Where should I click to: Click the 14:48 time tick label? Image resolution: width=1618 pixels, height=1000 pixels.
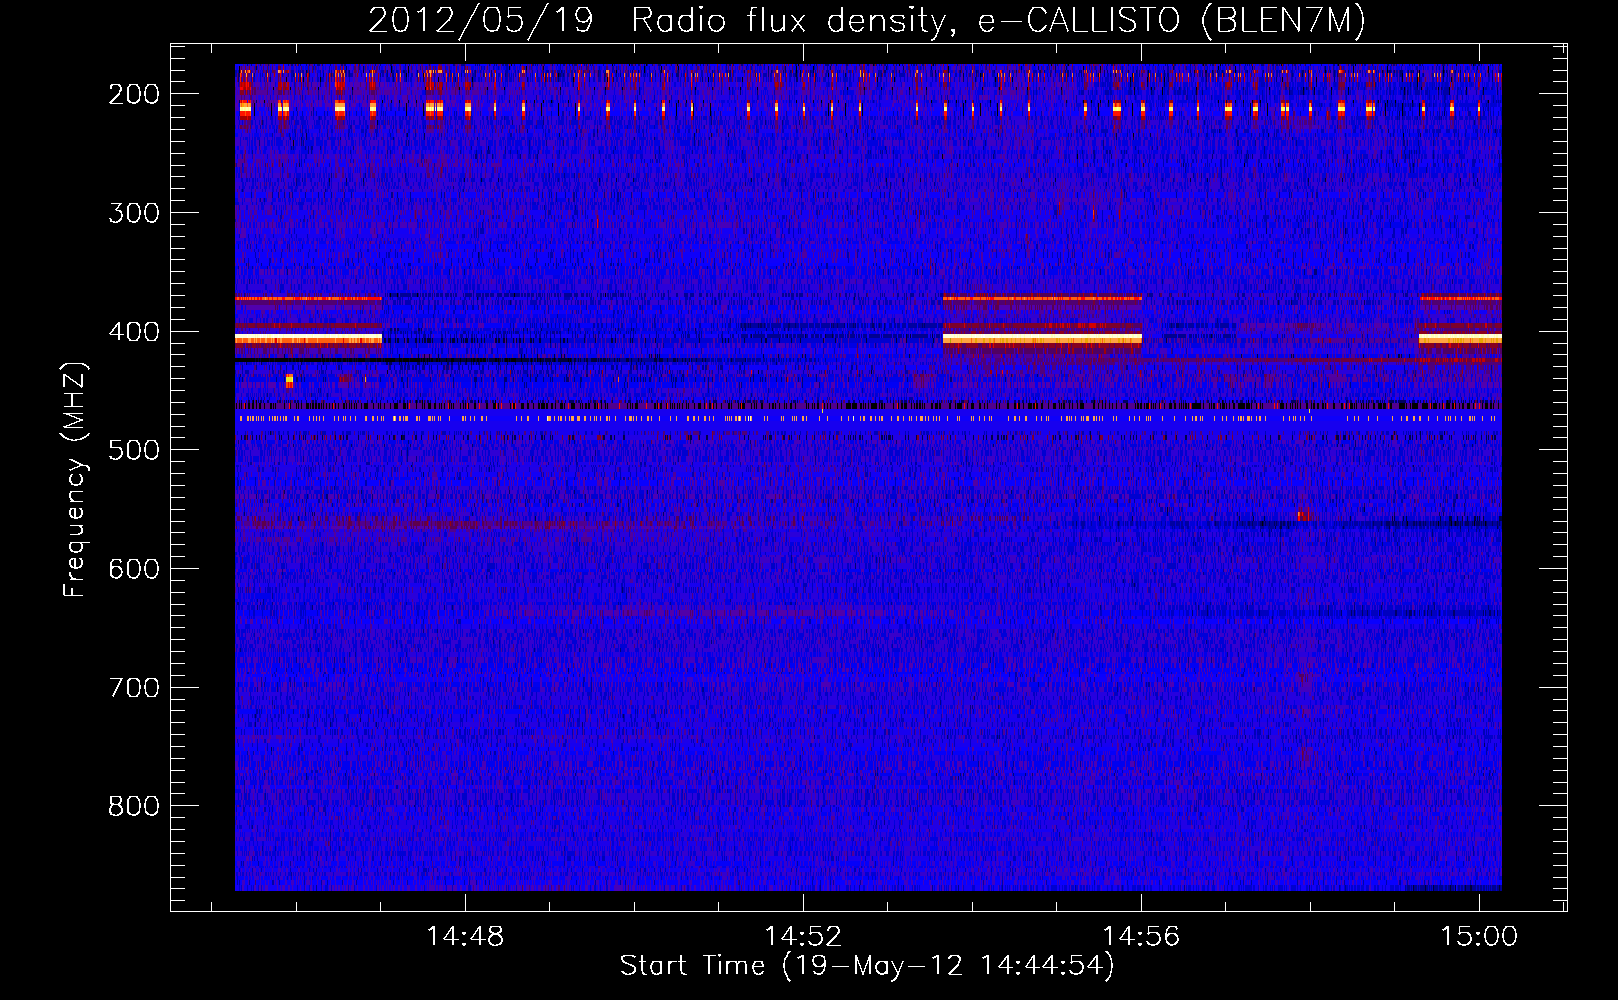465,936
